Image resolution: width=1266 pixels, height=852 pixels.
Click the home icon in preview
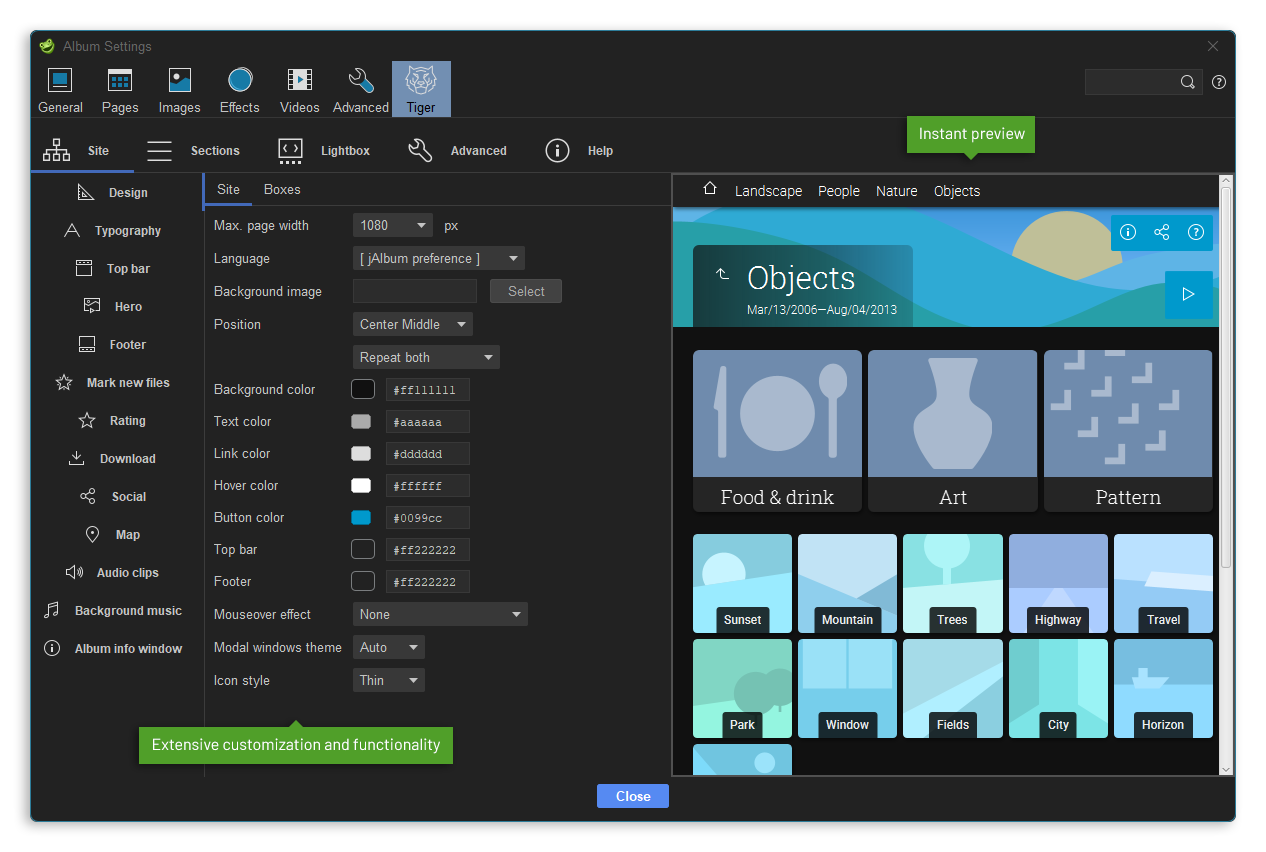(x=710, y=189)
